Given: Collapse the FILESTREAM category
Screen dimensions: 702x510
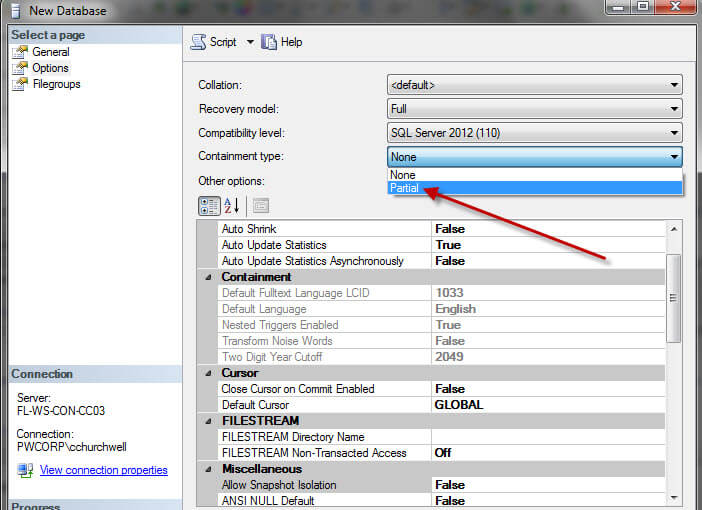Looking at the screenshot, I should [x=208, y=421].
